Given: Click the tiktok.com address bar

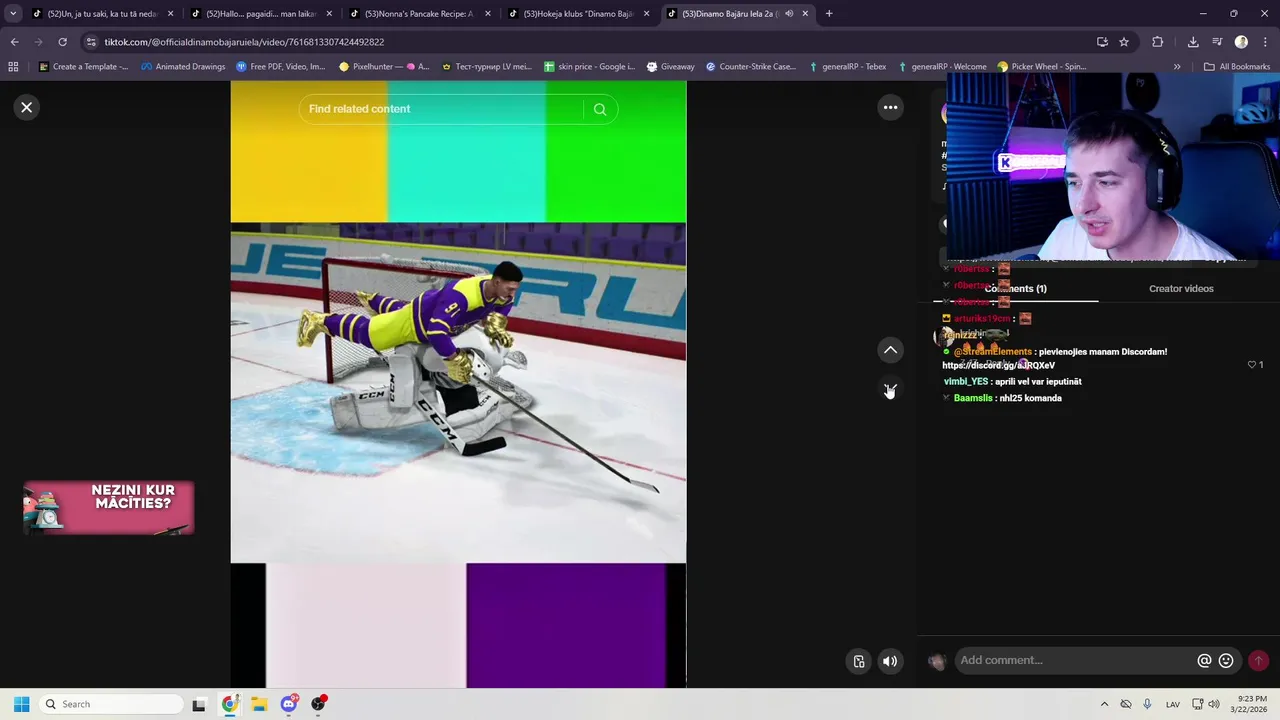Looking at the screenshot, I should click(590, 42).
